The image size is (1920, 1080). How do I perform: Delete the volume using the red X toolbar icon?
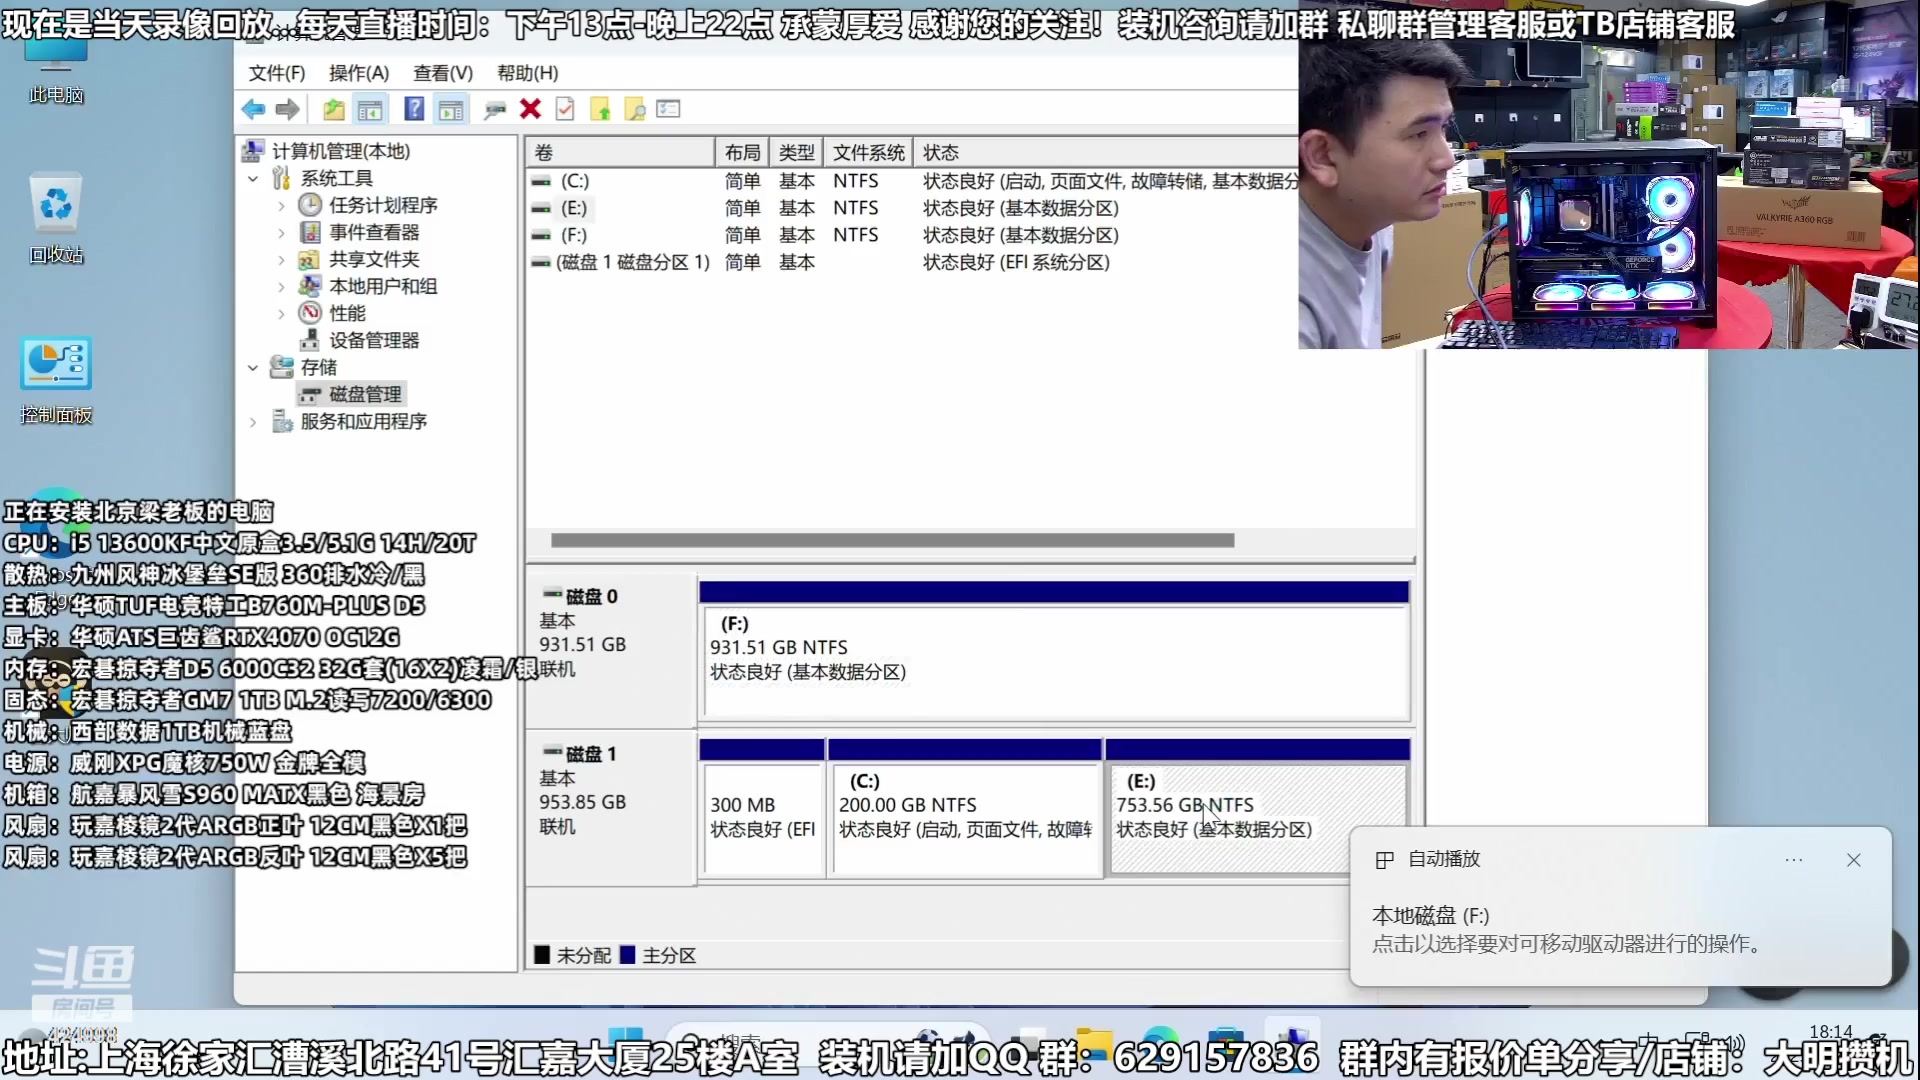[530, 109]
